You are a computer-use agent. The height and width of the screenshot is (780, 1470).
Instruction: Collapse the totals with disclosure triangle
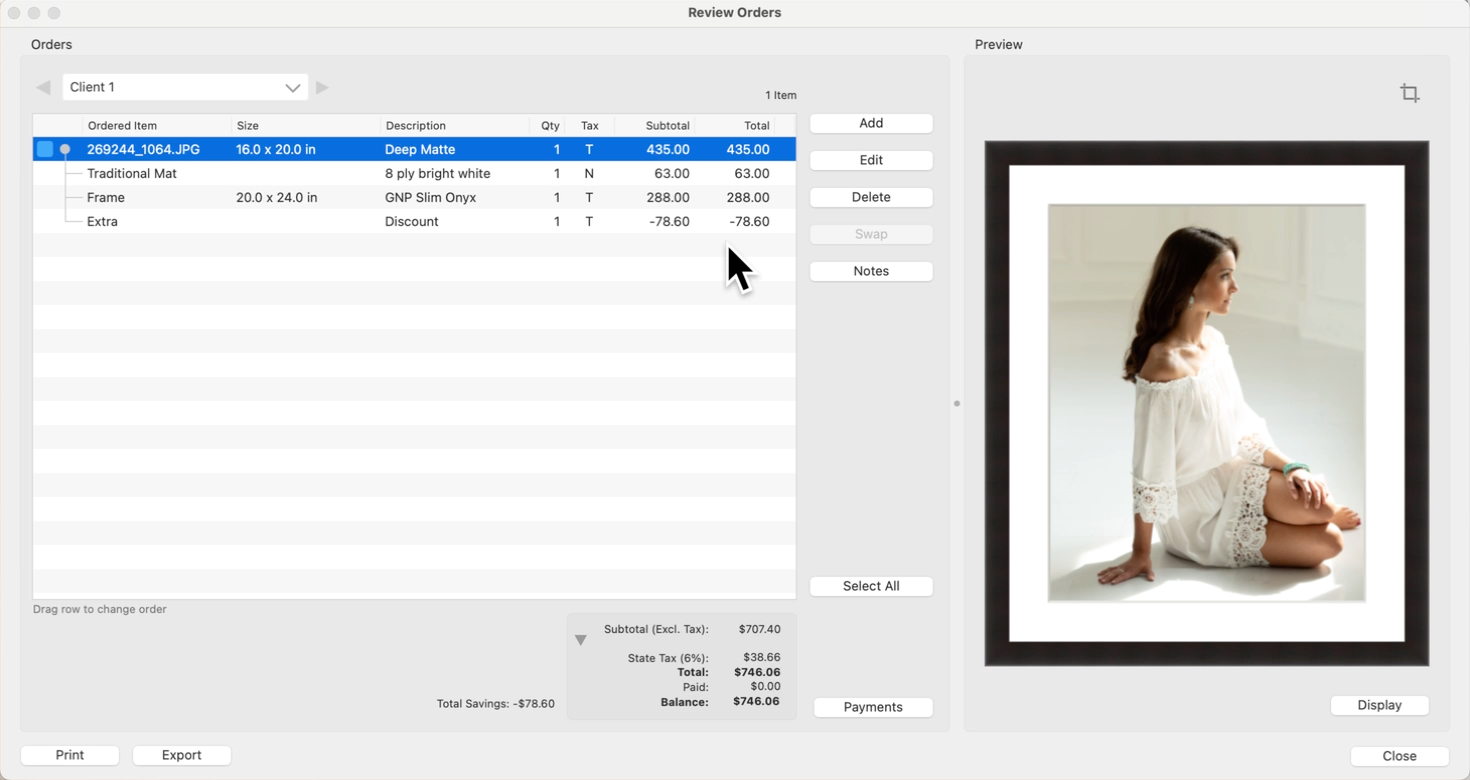[580, 640]
